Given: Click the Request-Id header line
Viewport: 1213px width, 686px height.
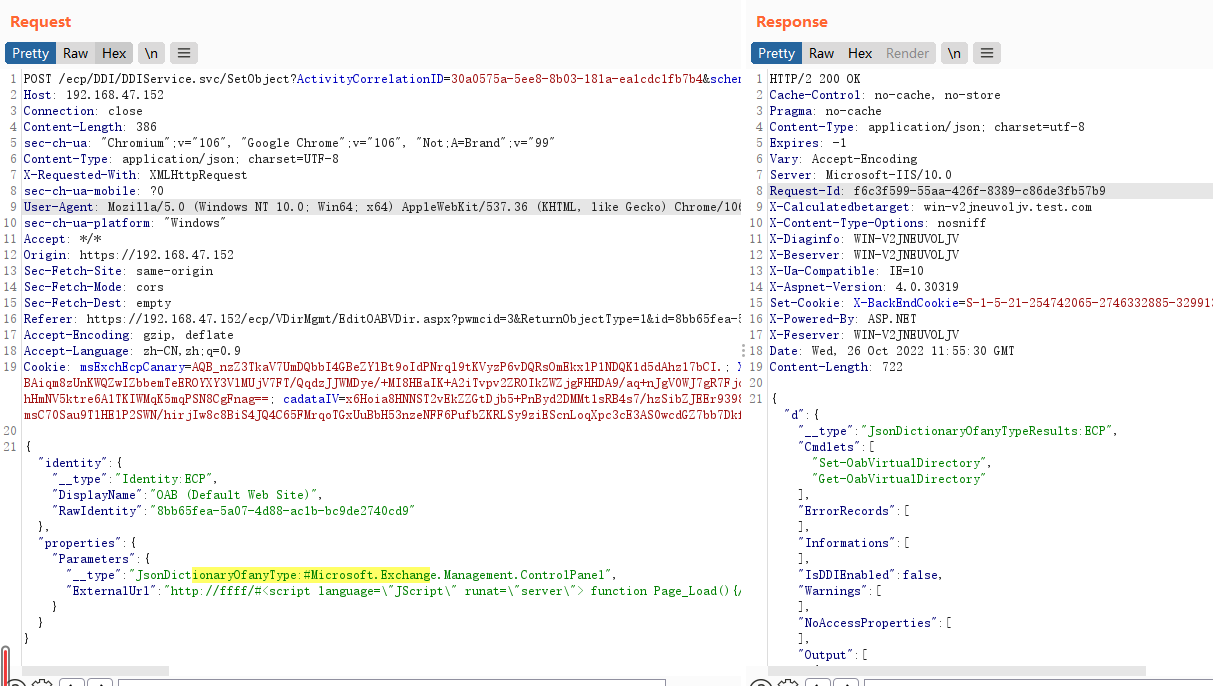Looking at the screenshot, I should (938, 191).
